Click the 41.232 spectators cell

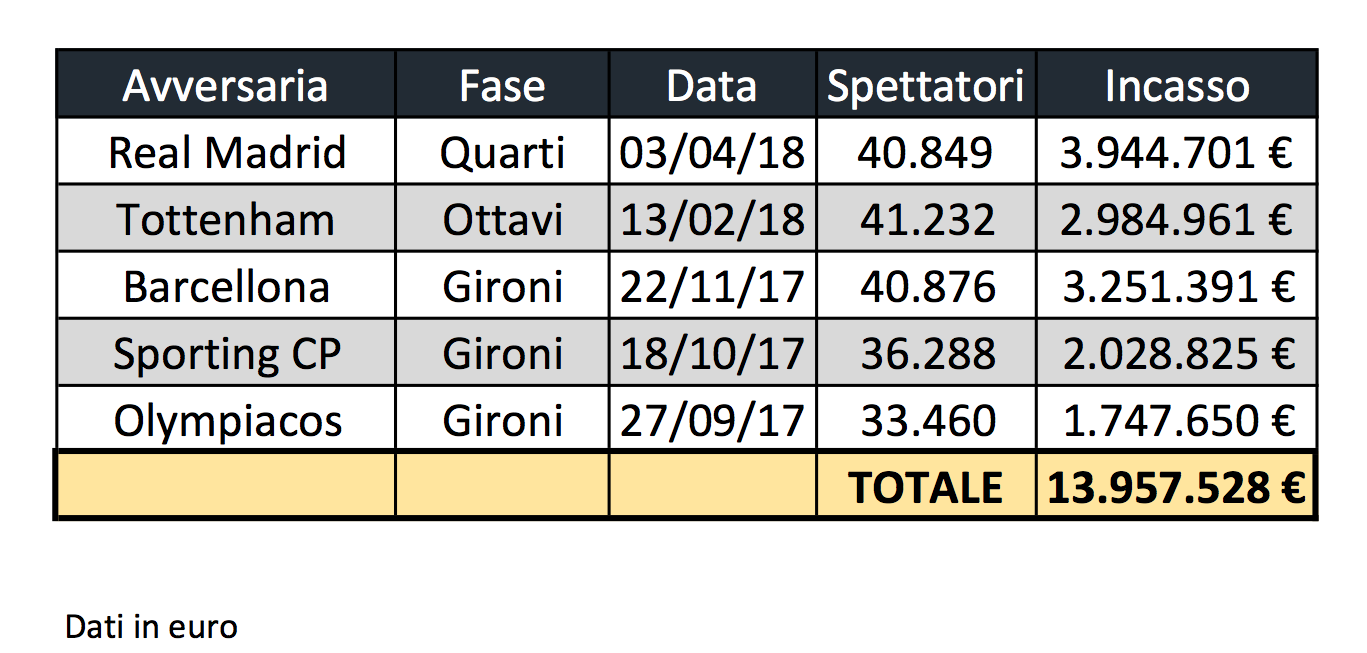pyautogui.click(x=926, y=219)
